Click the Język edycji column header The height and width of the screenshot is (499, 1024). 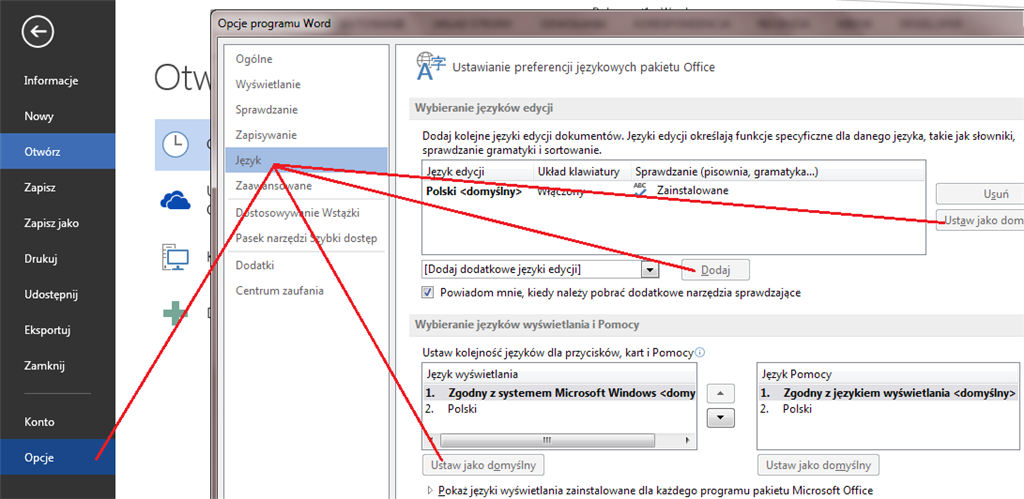point(477,172)
